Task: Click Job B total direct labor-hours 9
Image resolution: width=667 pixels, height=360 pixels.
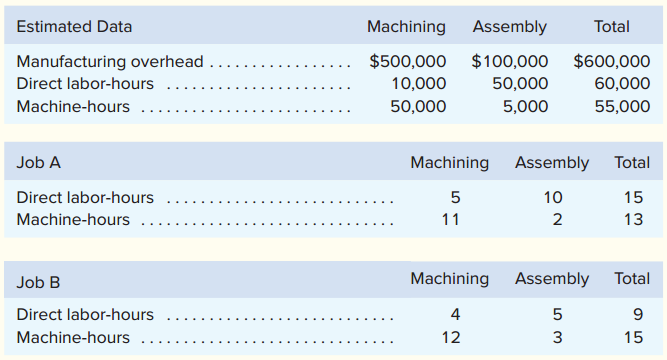Action: point(638,314)
